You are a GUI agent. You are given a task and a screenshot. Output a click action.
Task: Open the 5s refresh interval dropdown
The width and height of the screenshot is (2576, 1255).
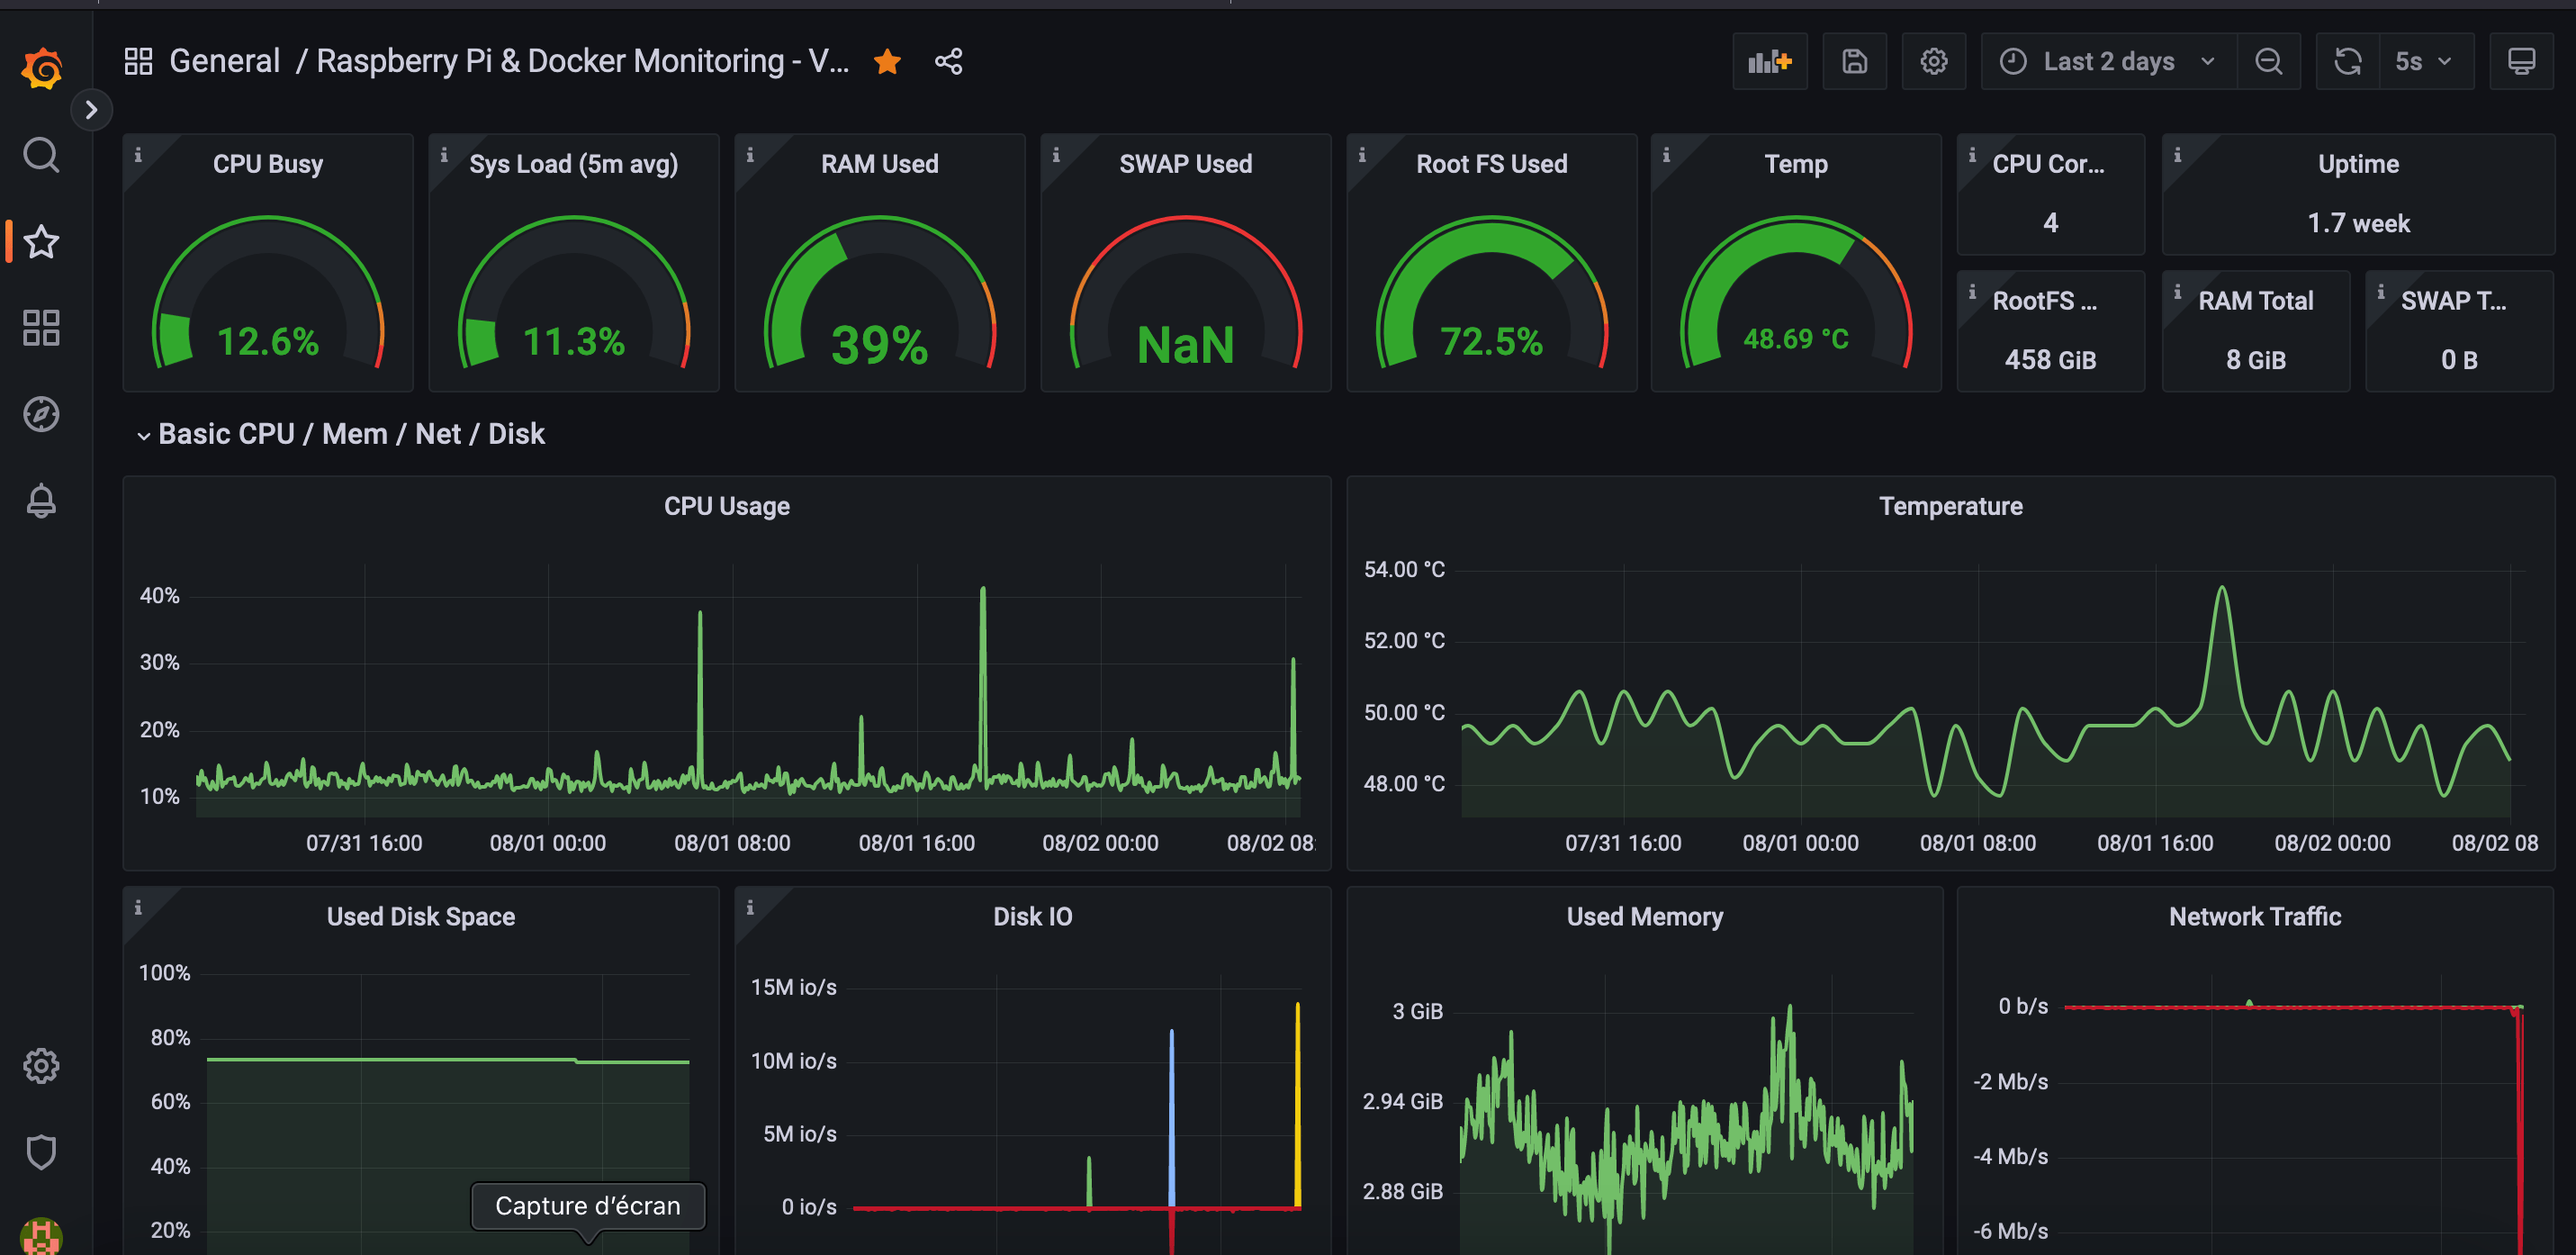(x=2423, y=62)
